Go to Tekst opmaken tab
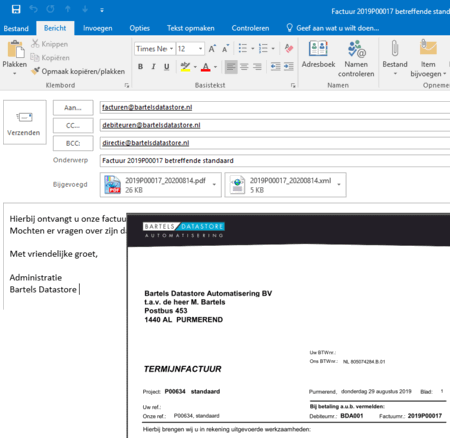 click(191, 28)
